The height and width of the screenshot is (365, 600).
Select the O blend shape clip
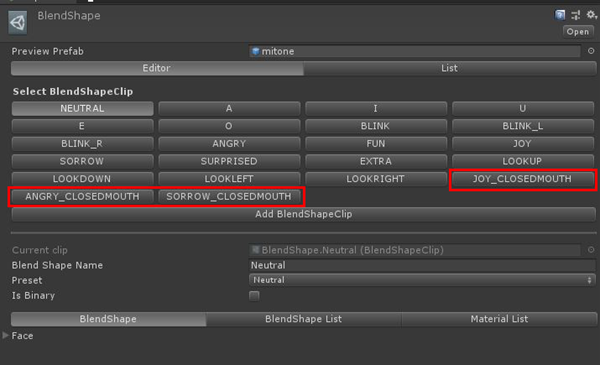coord(229,126)
